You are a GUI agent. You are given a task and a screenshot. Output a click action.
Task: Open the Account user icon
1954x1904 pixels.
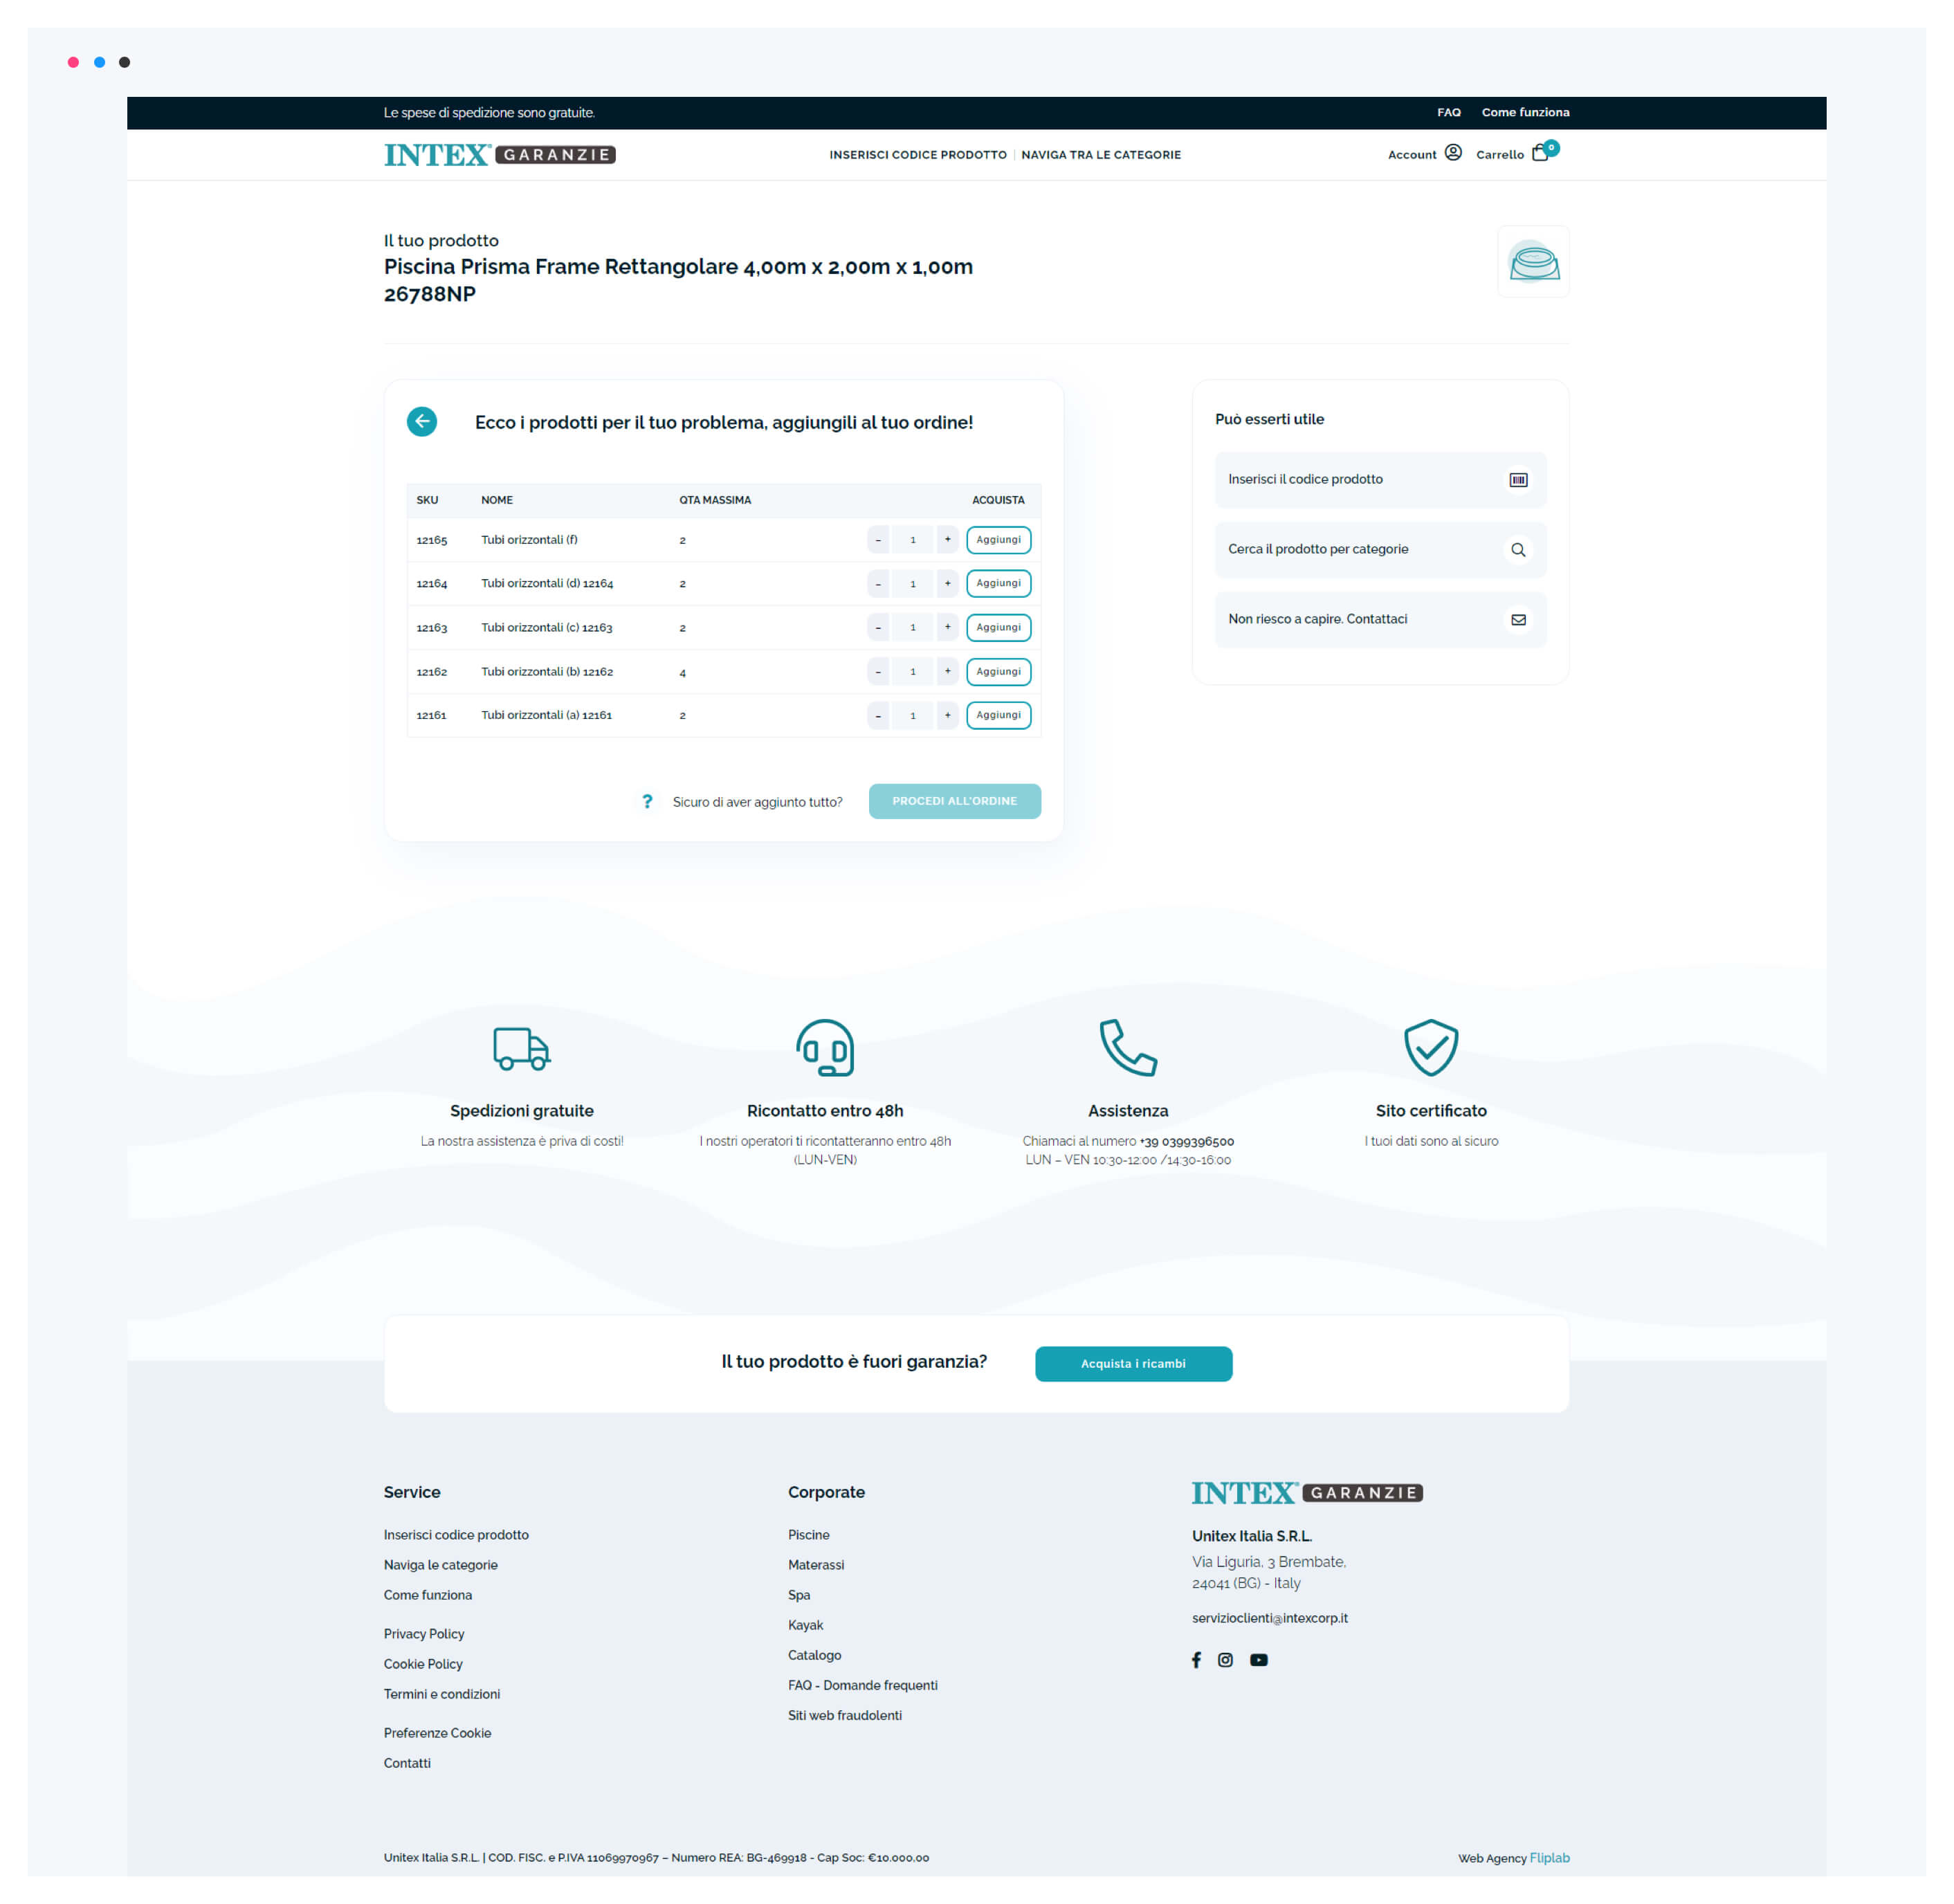[x=1453, y=153]
